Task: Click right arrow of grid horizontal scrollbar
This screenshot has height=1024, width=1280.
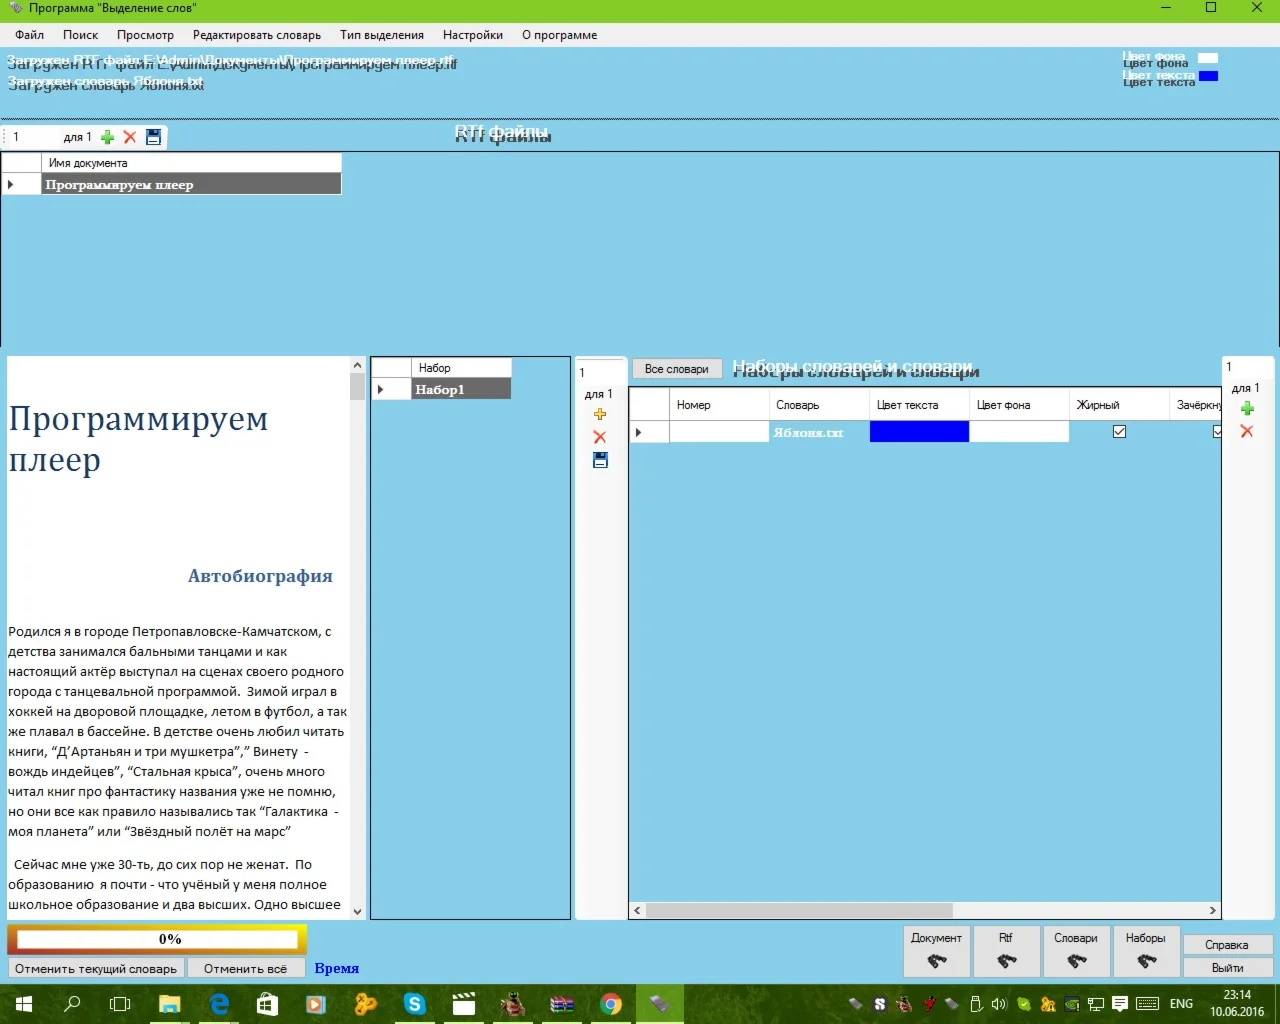Action: pos(1212,911)
